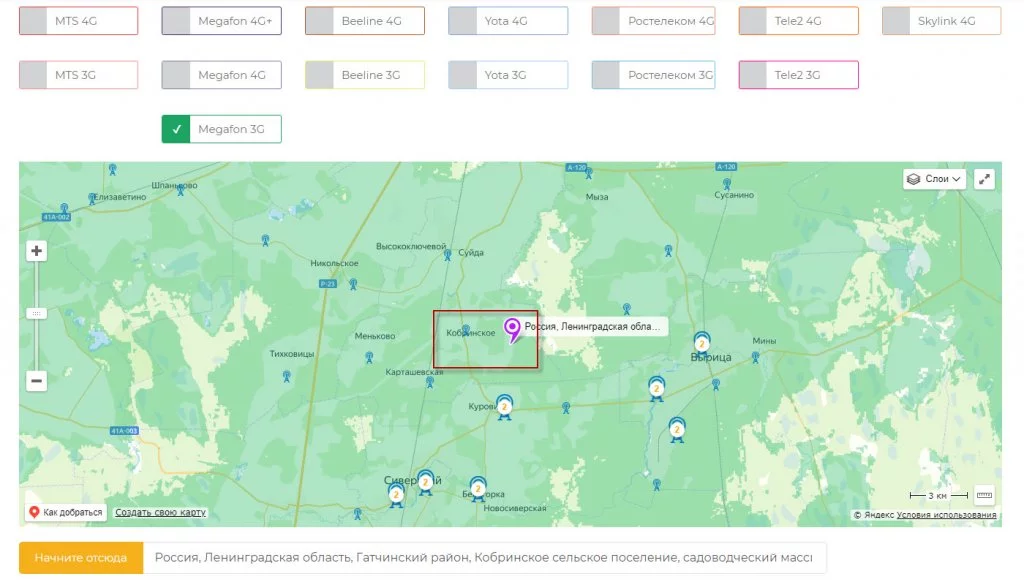Select tower cluster marker at Вырица
The image size is (1024, 582).
[x=702, y=342]
